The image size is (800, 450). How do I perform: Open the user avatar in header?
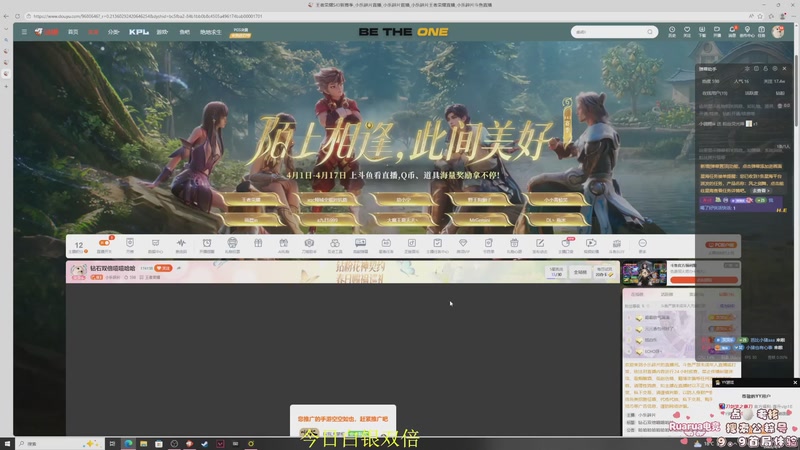(778, 32)
